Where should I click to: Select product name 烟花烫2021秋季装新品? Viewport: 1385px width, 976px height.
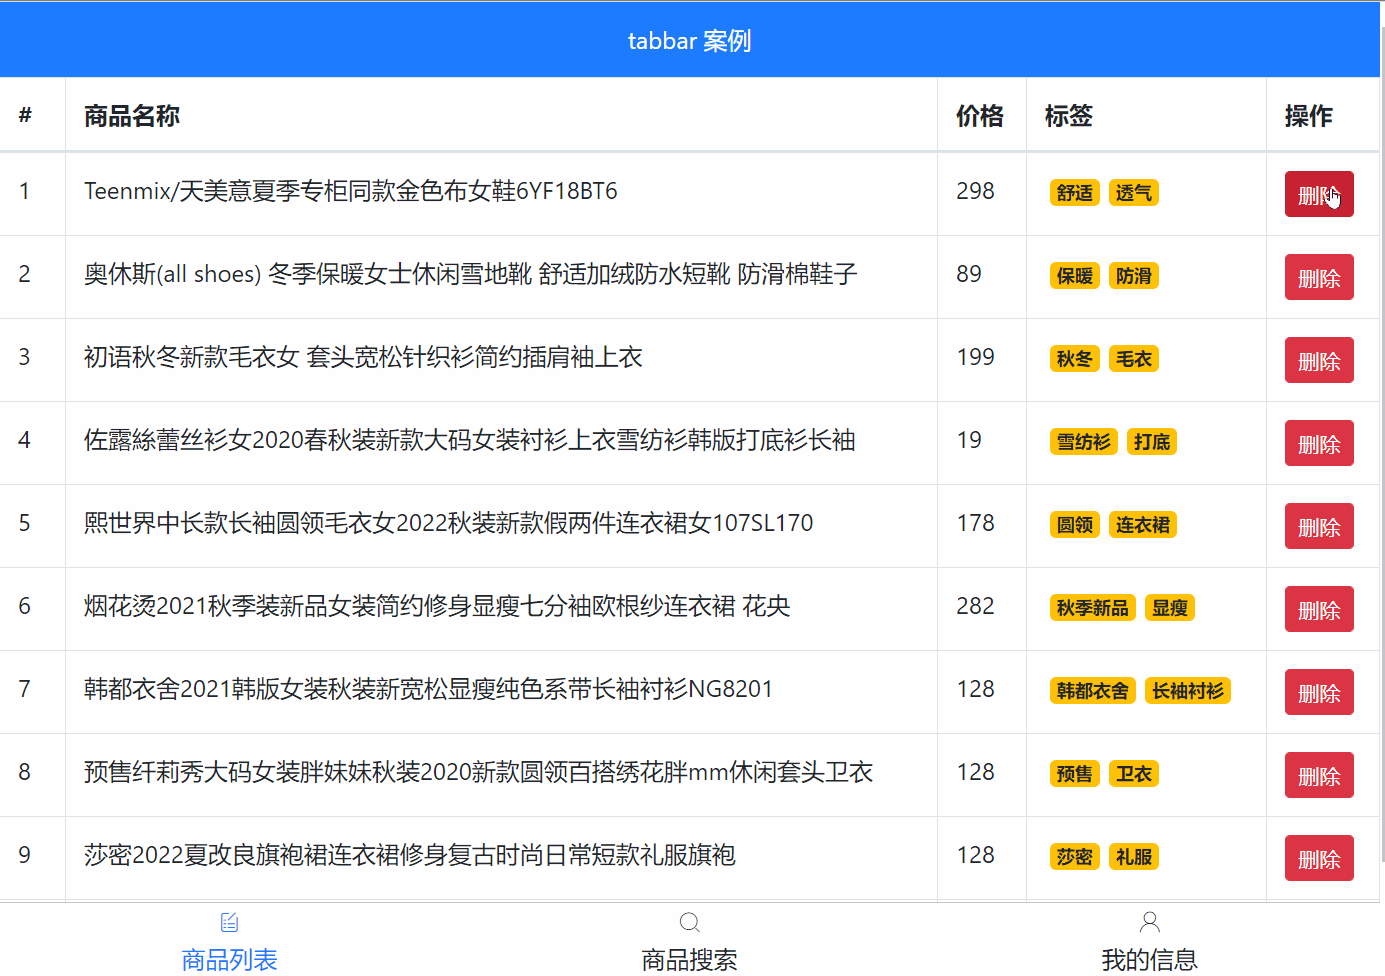[437, 606]
